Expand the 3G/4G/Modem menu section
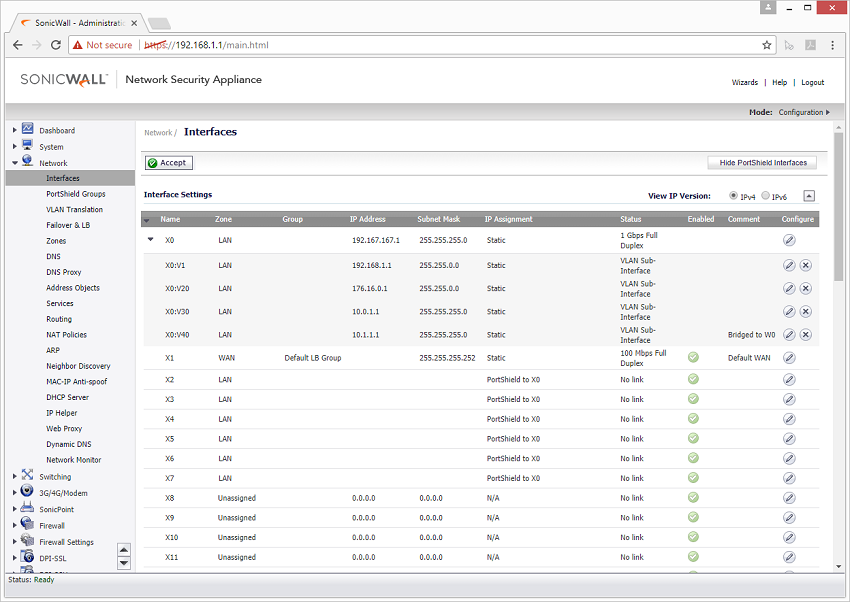 (15, 493)
